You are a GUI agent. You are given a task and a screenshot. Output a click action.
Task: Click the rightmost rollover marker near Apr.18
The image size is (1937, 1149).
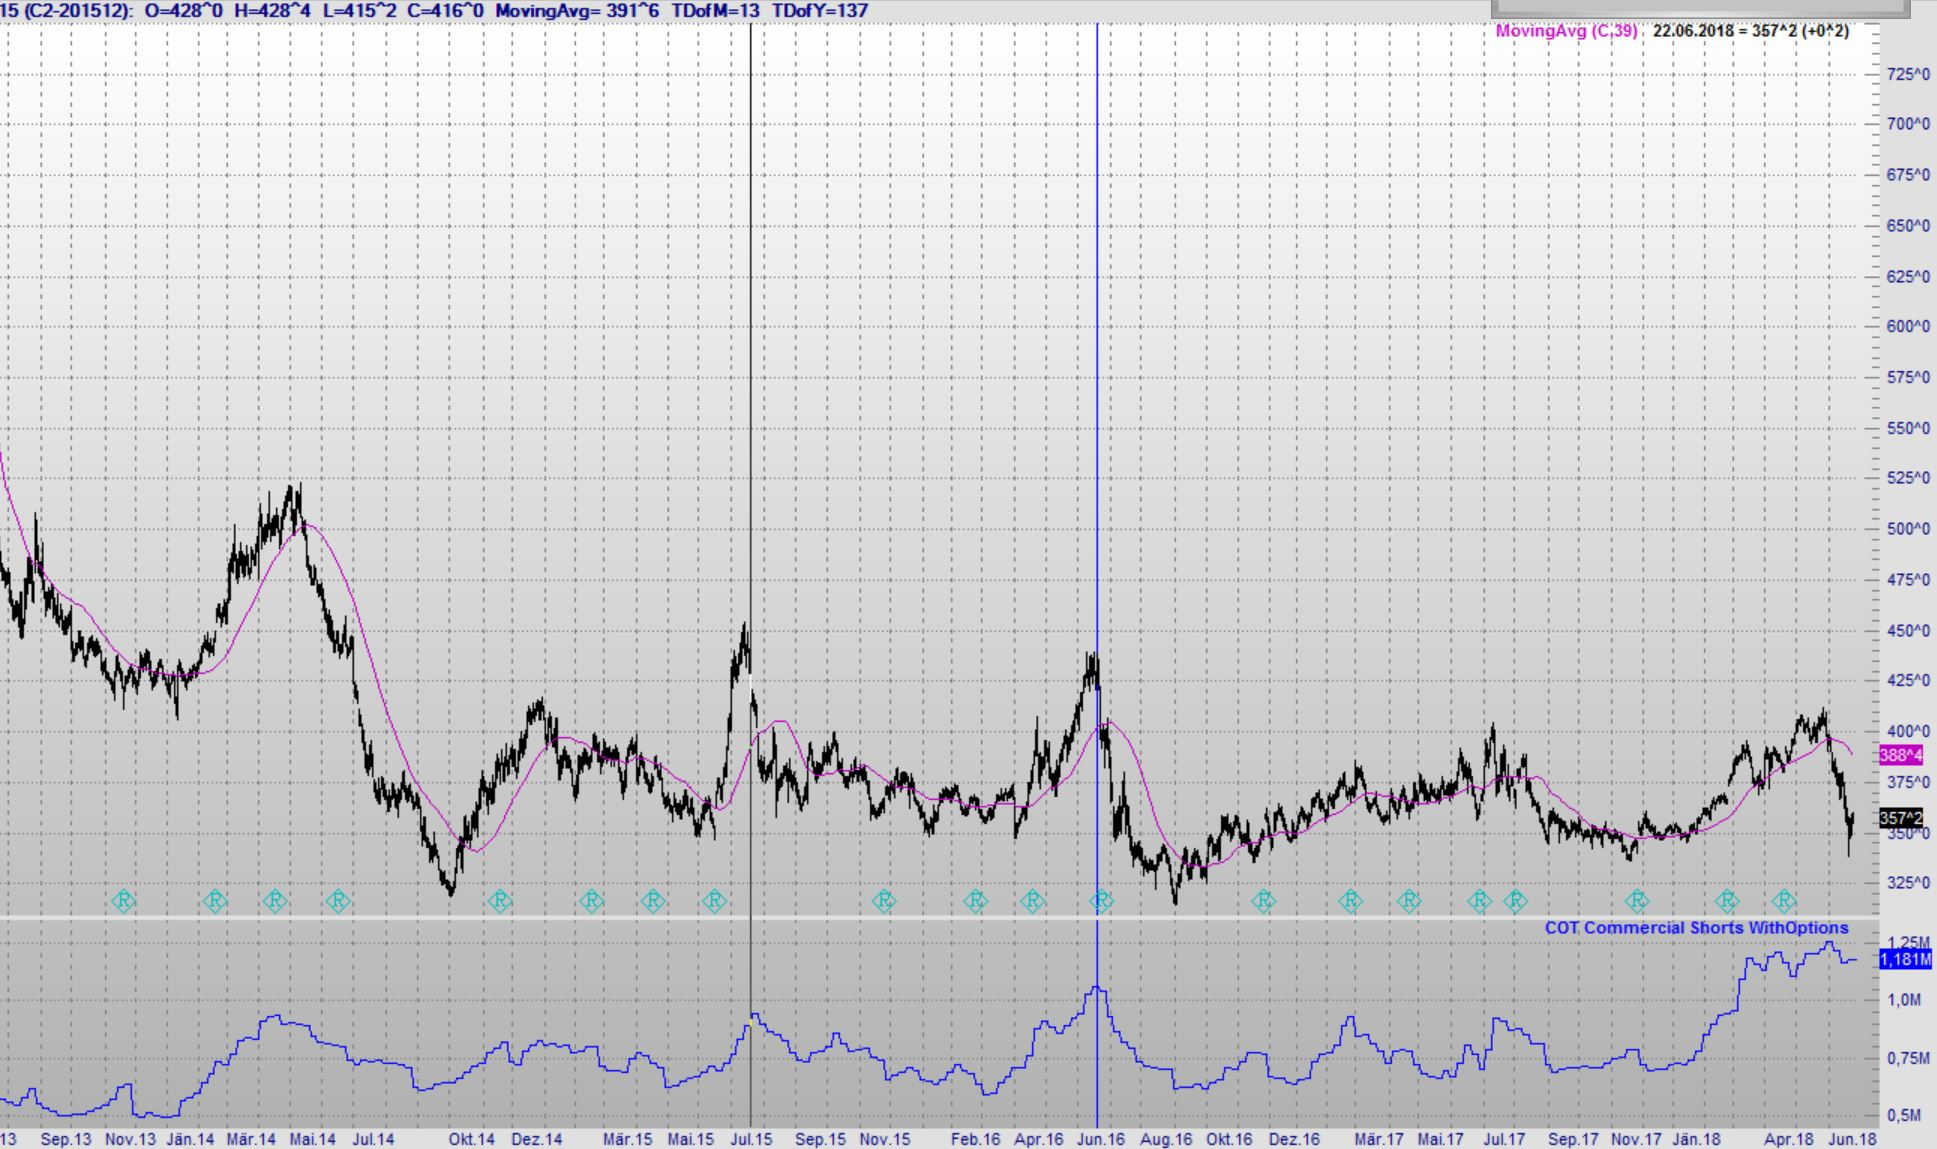(1785, 901)
